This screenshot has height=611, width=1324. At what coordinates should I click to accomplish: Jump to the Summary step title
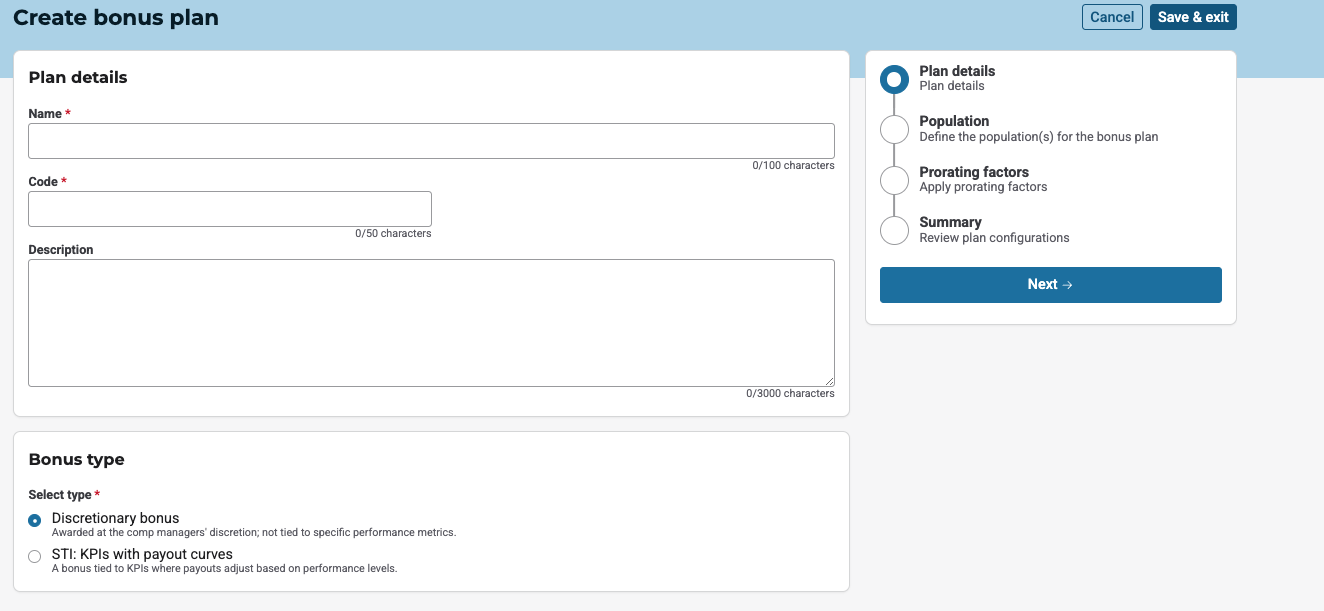point(950,222)
